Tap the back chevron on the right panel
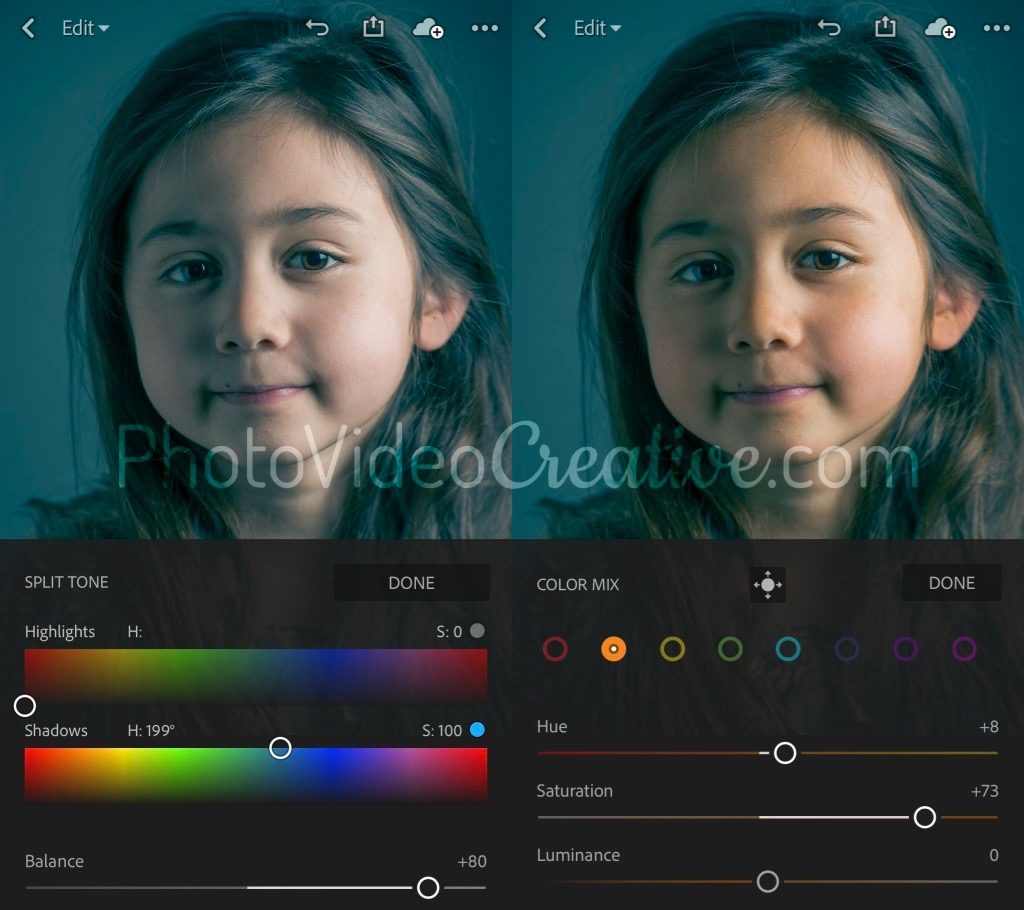 tap(539, 28)
